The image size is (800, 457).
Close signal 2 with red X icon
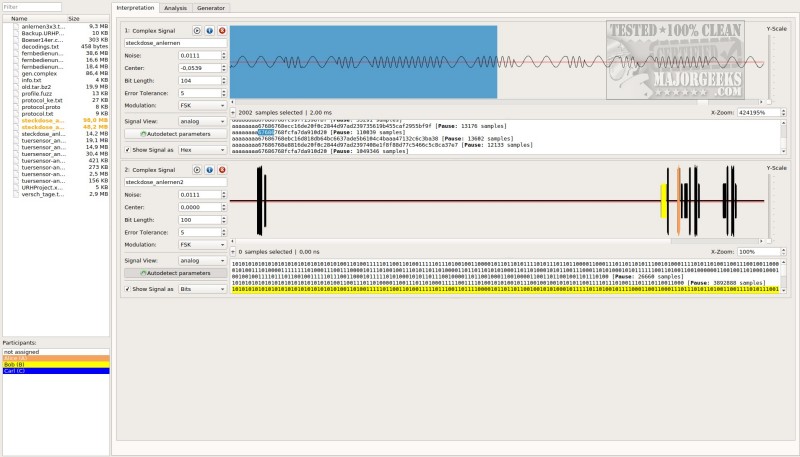(221, 170)
